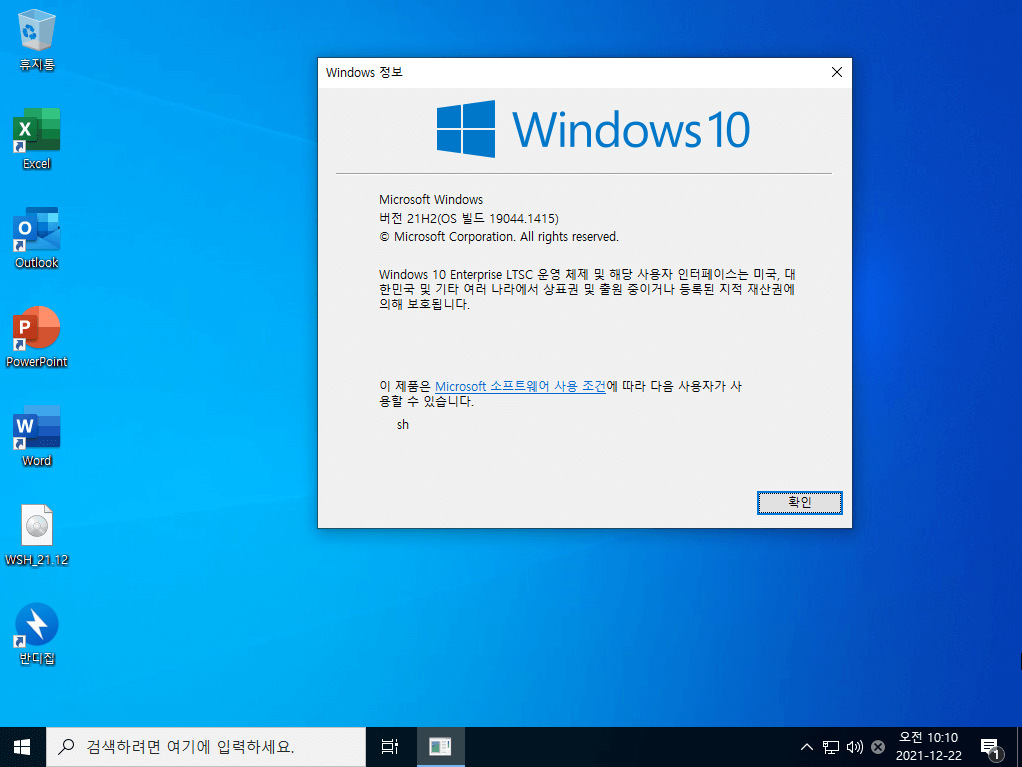Open the Action Center notification icon

(x=991, y=747)
